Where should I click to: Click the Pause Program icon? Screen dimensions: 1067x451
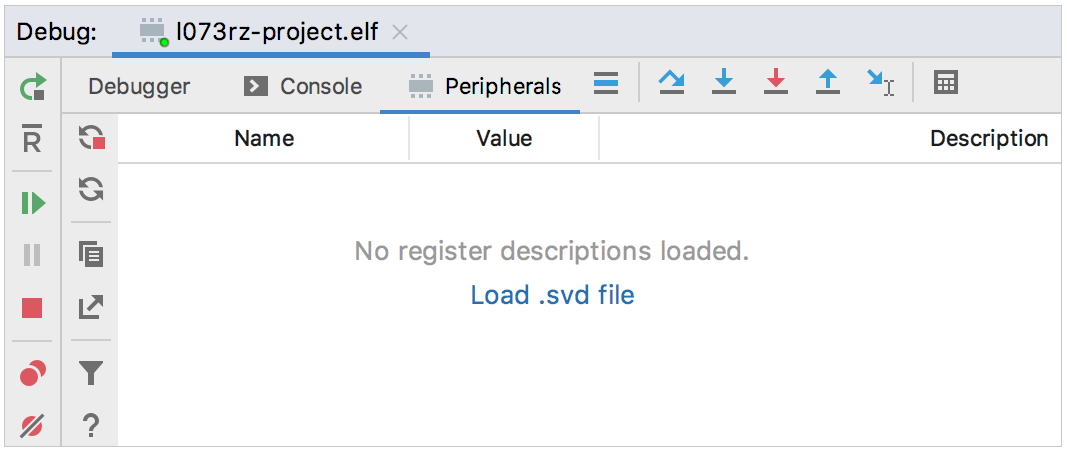(32, 255)
